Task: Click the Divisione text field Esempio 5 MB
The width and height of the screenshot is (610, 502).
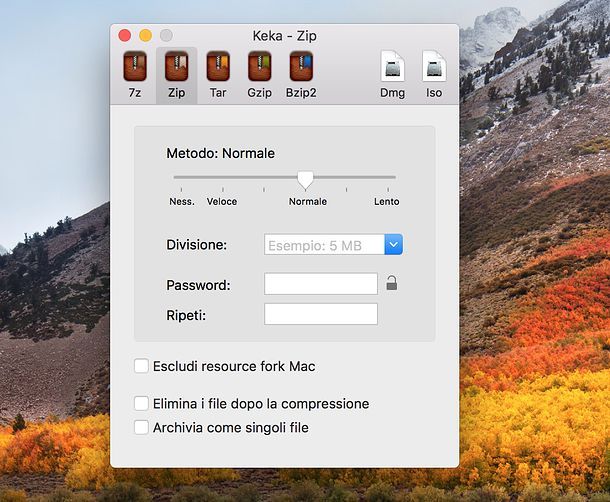Action: [x=324, y=244]
